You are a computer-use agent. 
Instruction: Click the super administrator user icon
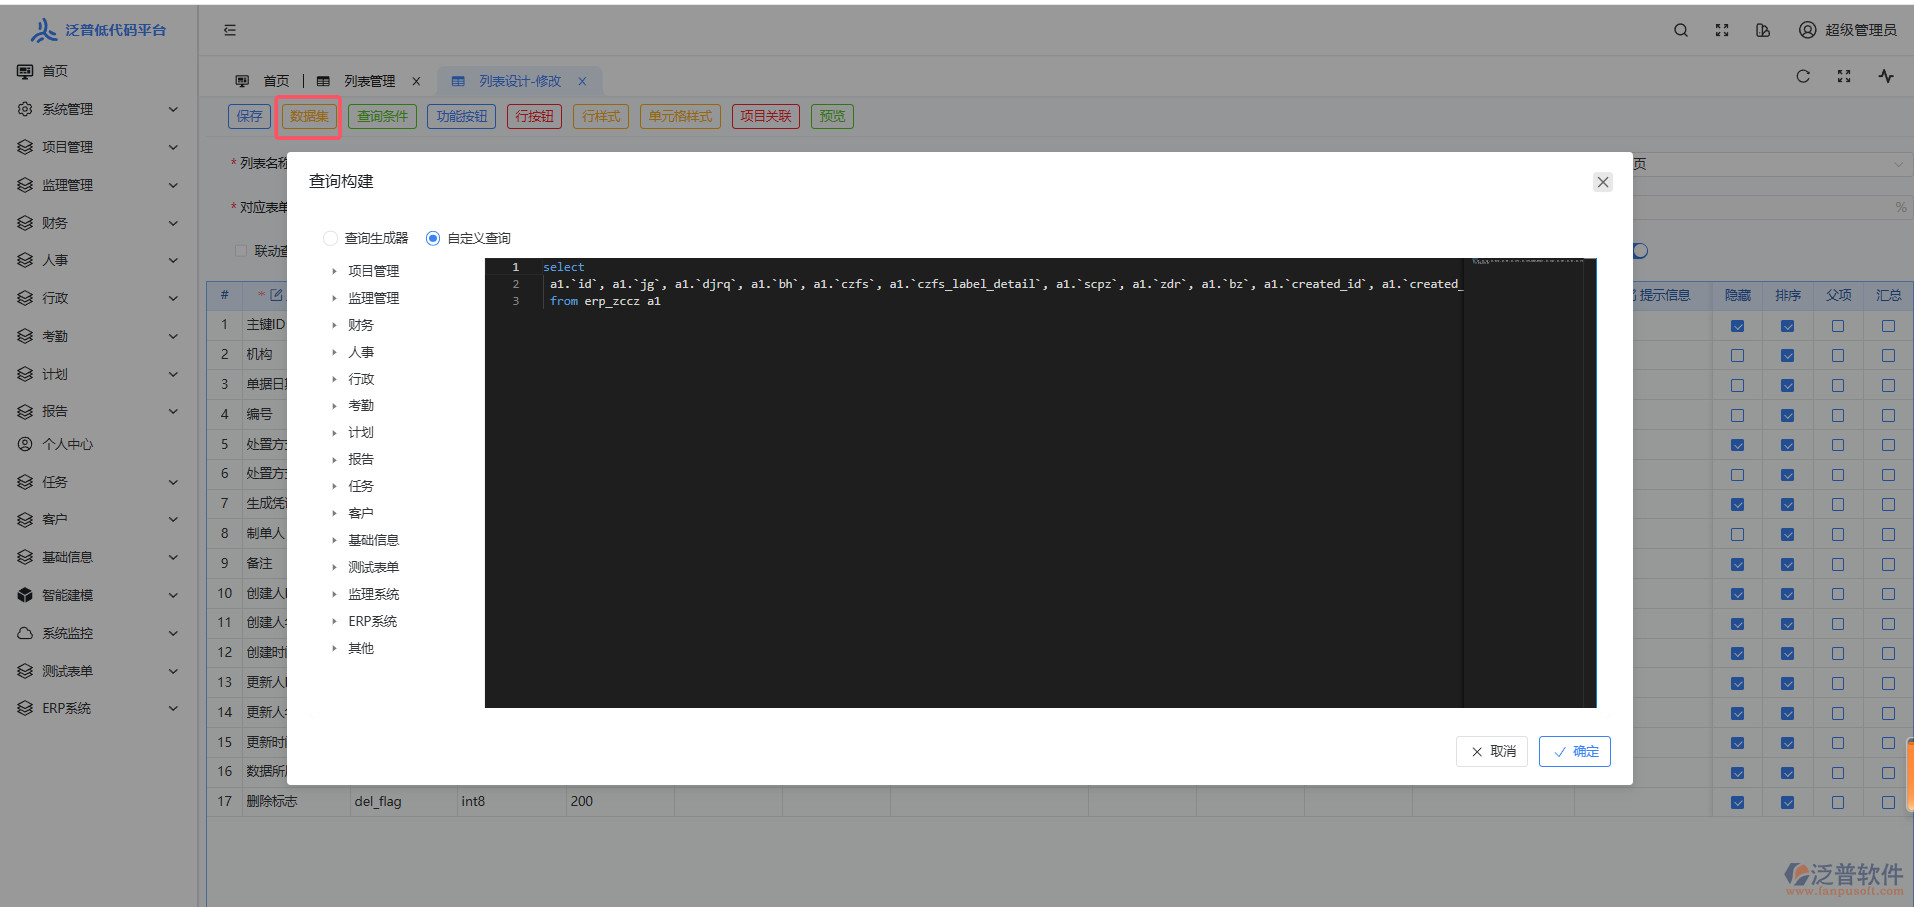(x=1807, y=30)
